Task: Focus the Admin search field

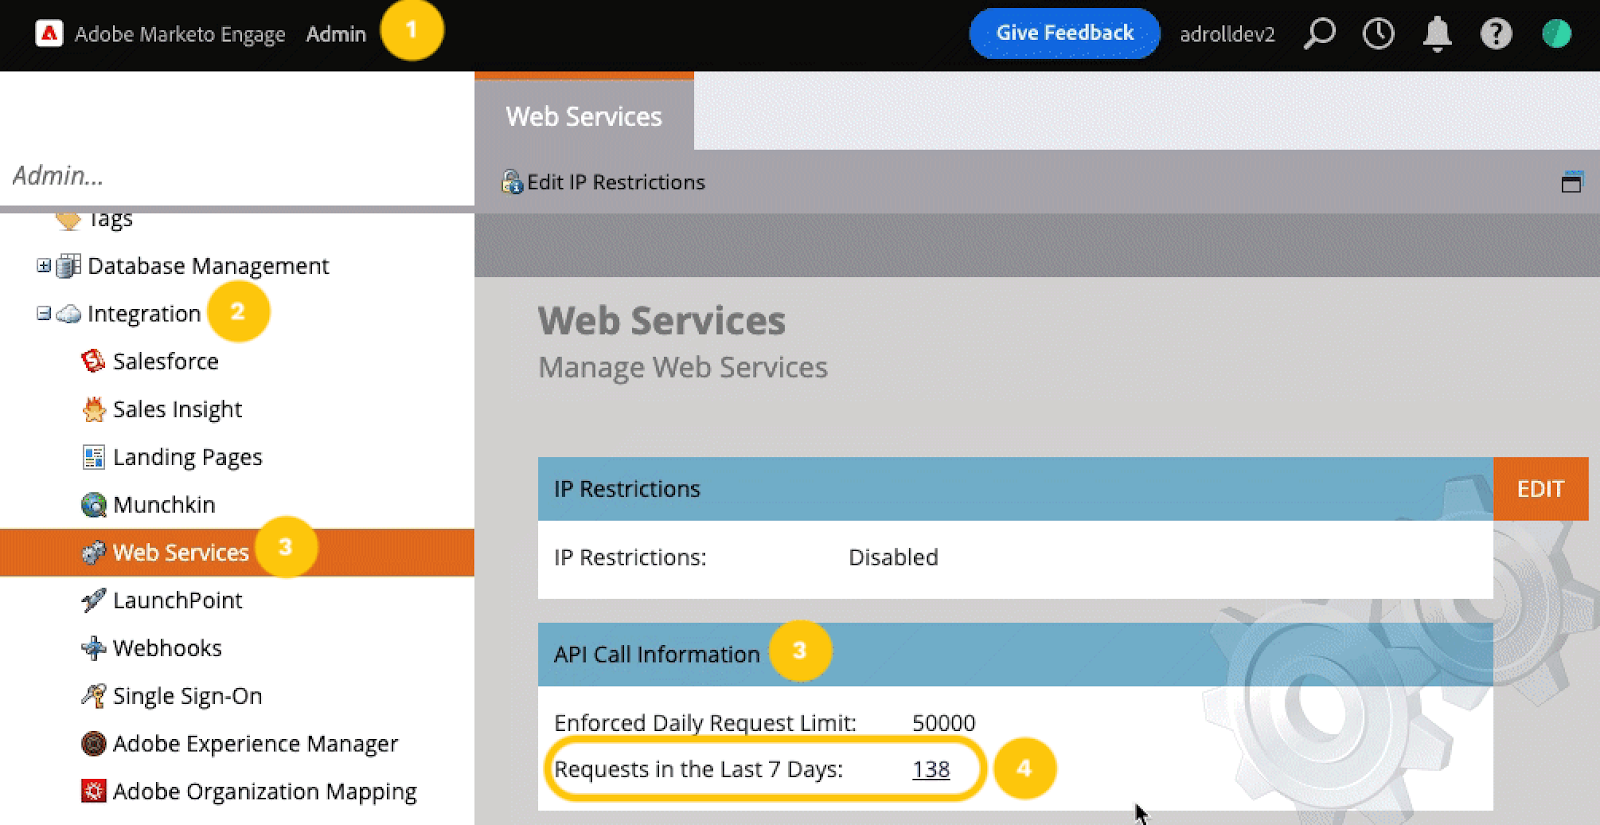Action: 237,176
